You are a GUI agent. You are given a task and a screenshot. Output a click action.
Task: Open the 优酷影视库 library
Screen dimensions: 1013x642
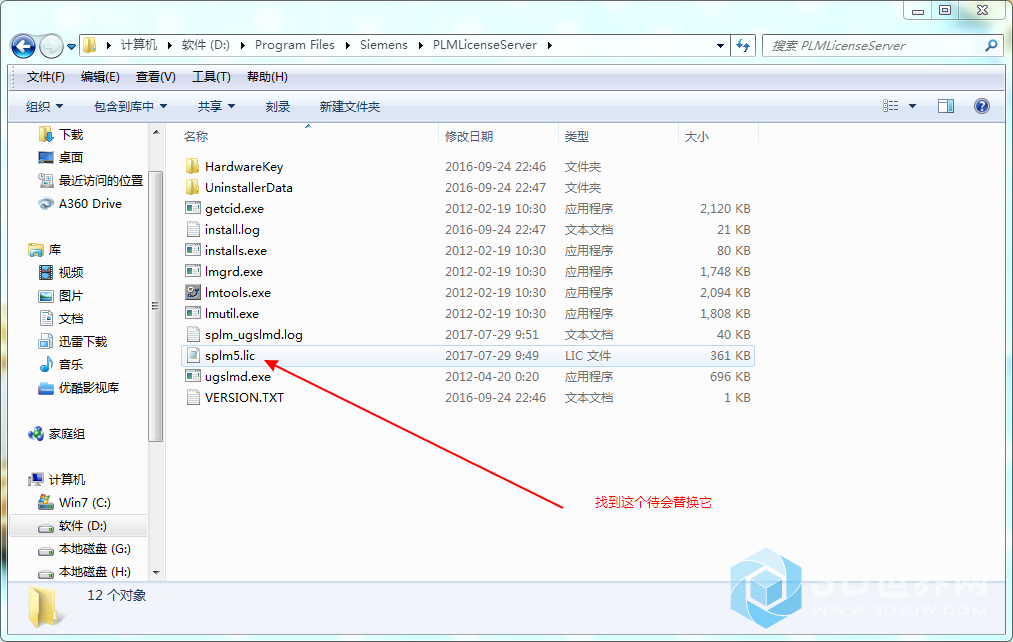point(89,388)
